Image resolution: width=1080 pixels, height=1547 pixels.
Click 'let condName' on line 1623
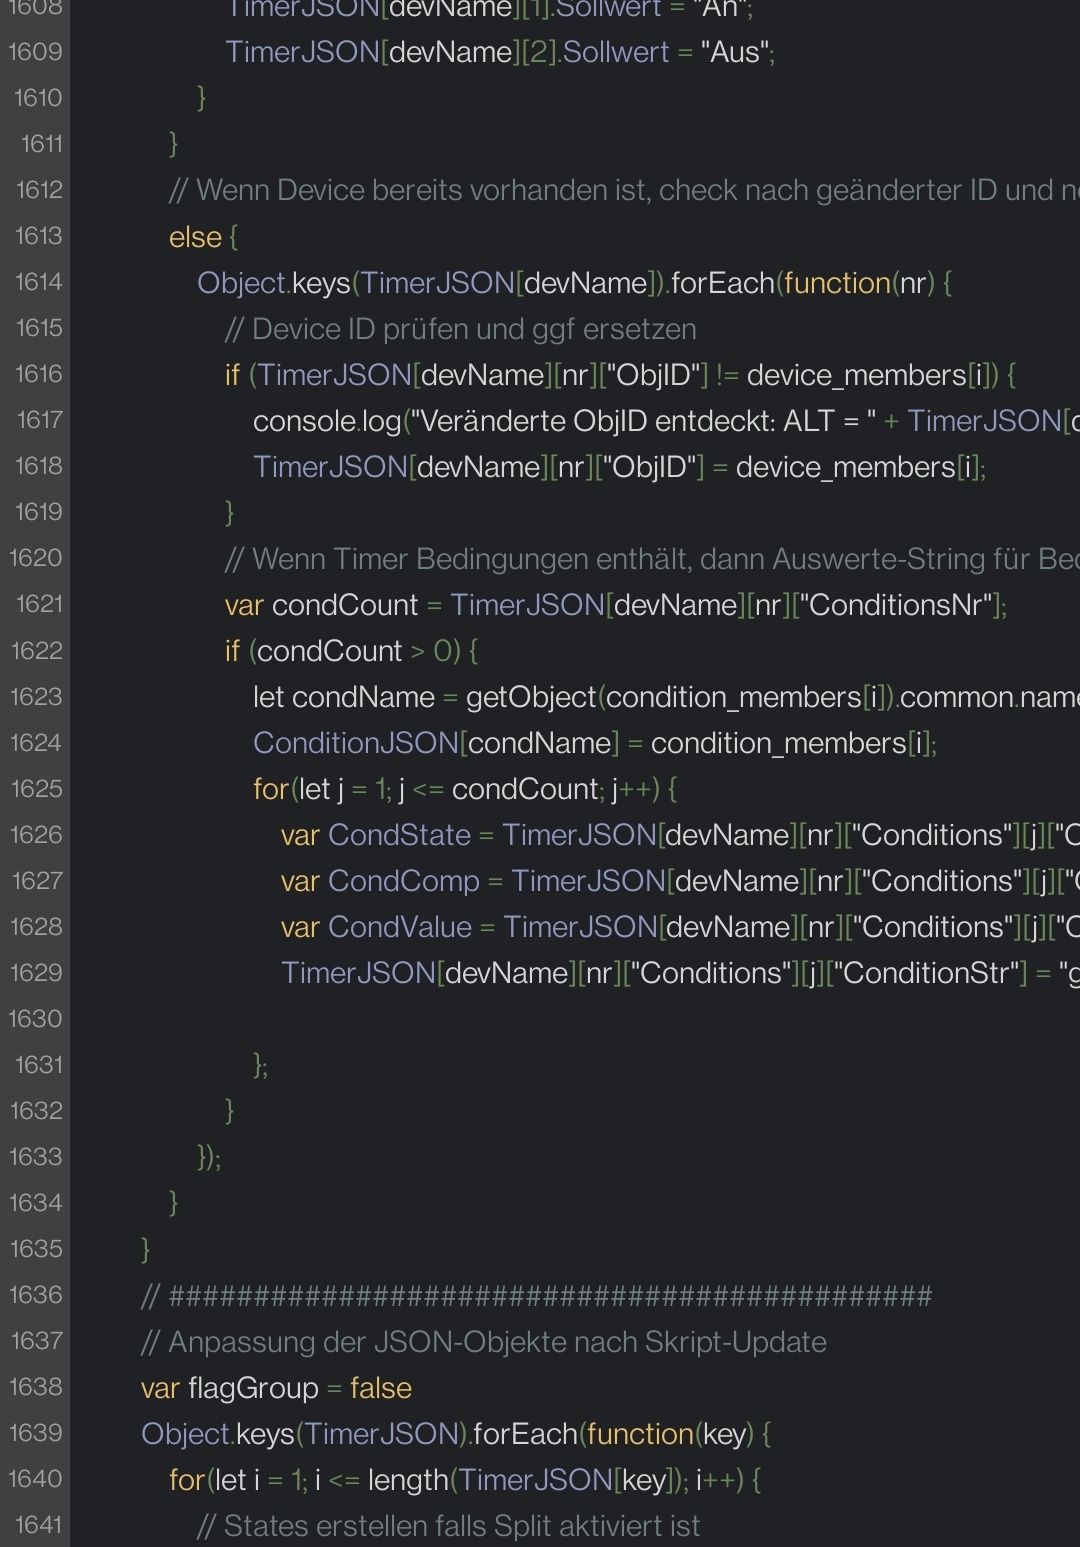(x=344, y=697)
